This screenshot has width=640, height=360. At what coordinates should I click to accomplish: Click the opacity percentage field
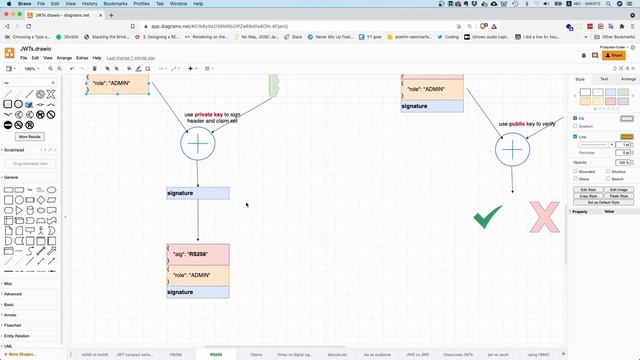(x=622, y=162)
